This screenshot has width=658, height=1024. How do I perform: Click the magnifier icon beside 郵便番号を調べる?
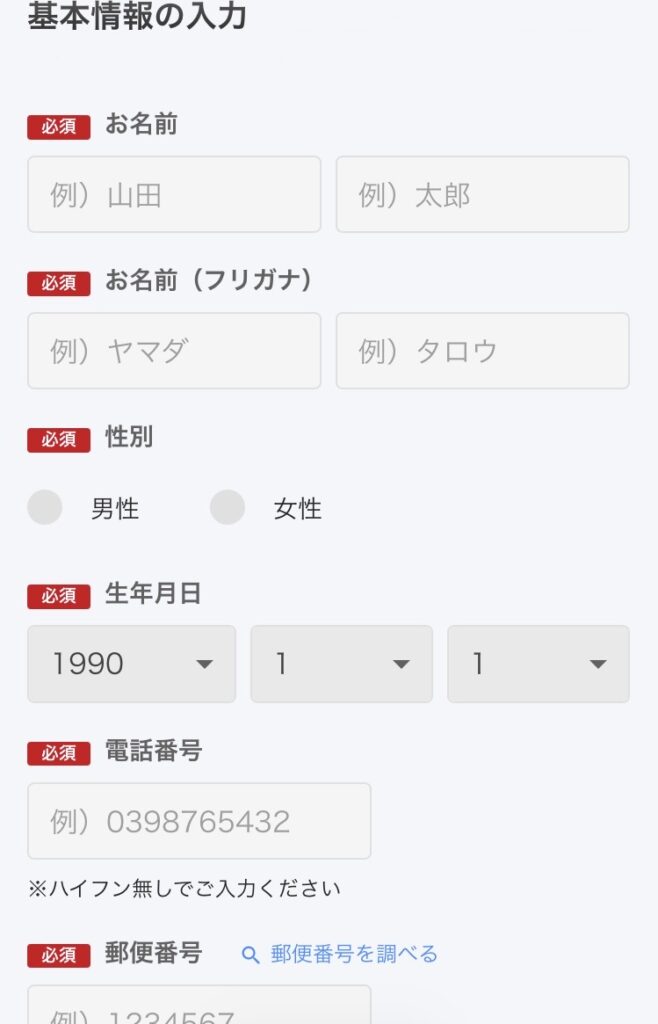[251, 955]
